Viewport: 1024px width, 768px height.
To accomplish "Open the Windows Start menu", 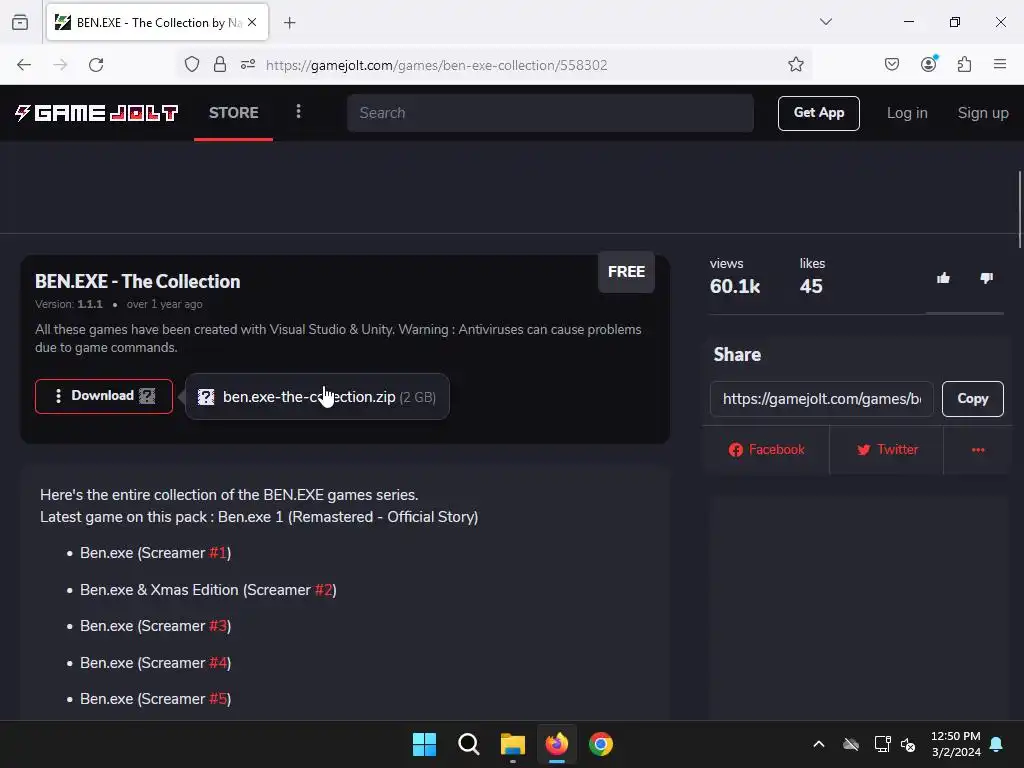I will [x=424, y=744].
